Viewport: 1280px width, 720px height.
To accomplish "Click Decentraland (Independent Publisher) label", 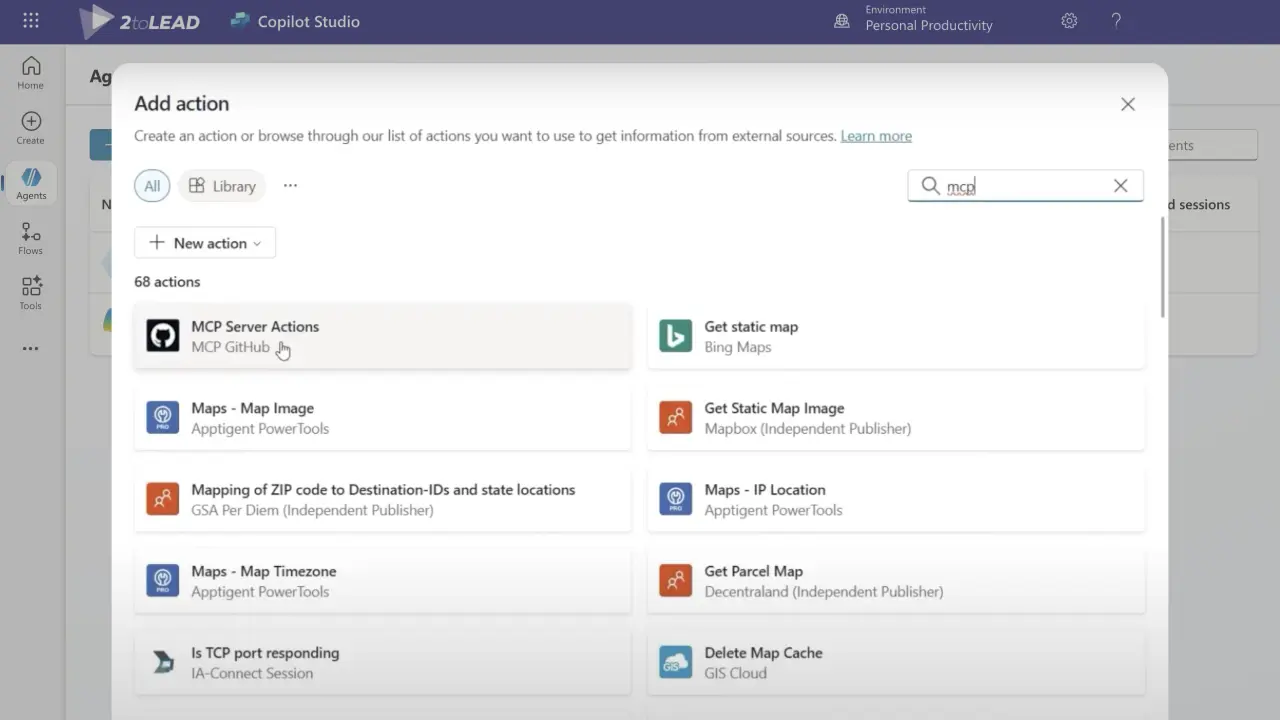I will coord(824,591).
